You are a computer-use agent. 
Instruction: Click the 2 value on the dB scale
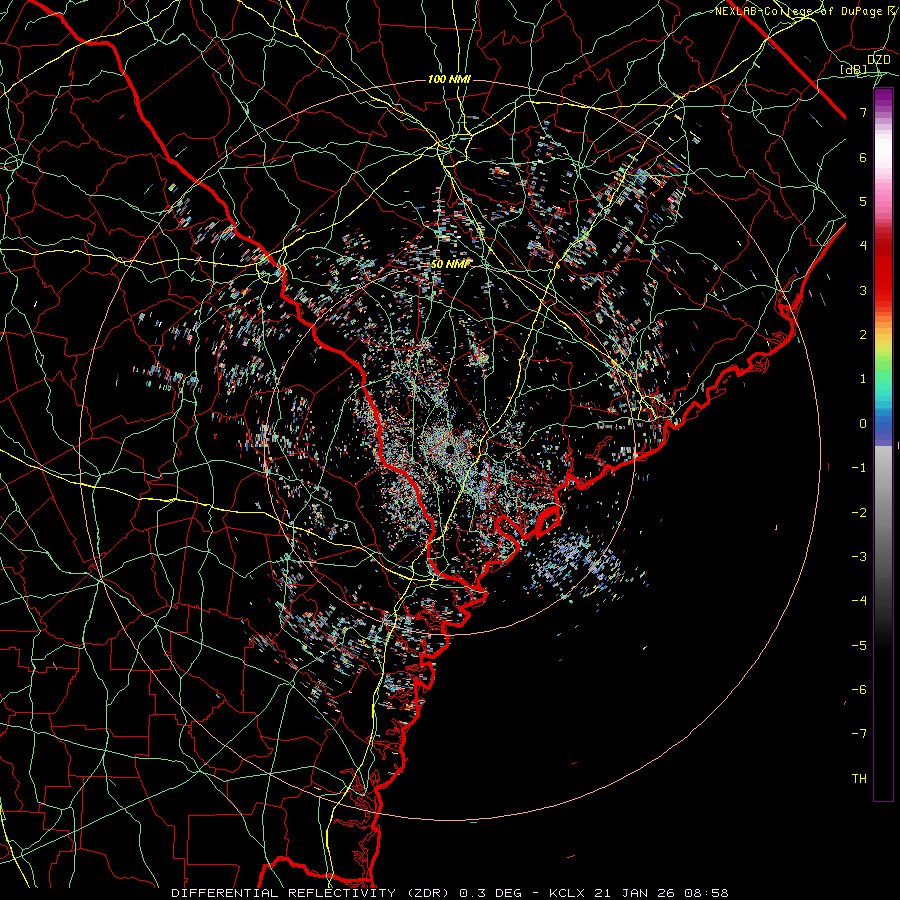(x=863, y=335)
